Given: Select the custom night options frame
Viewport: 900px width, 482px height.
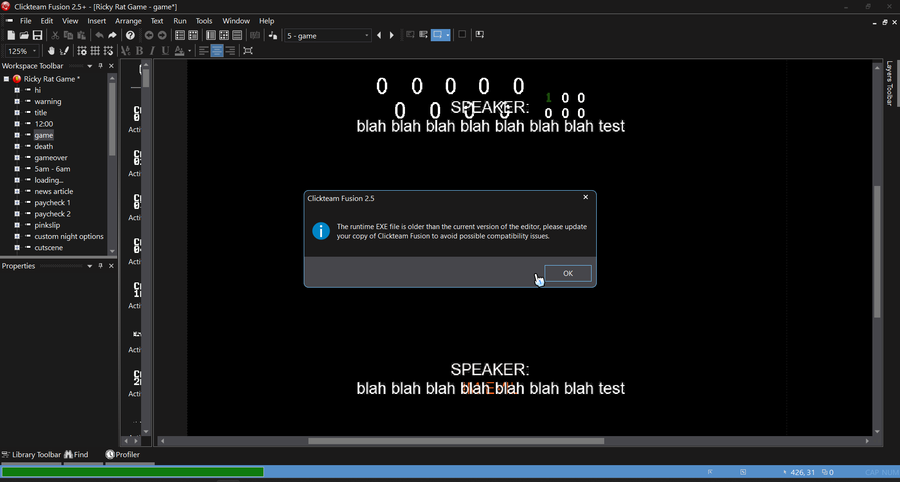Looking at the screenshot, I should [x=69, y=236].
